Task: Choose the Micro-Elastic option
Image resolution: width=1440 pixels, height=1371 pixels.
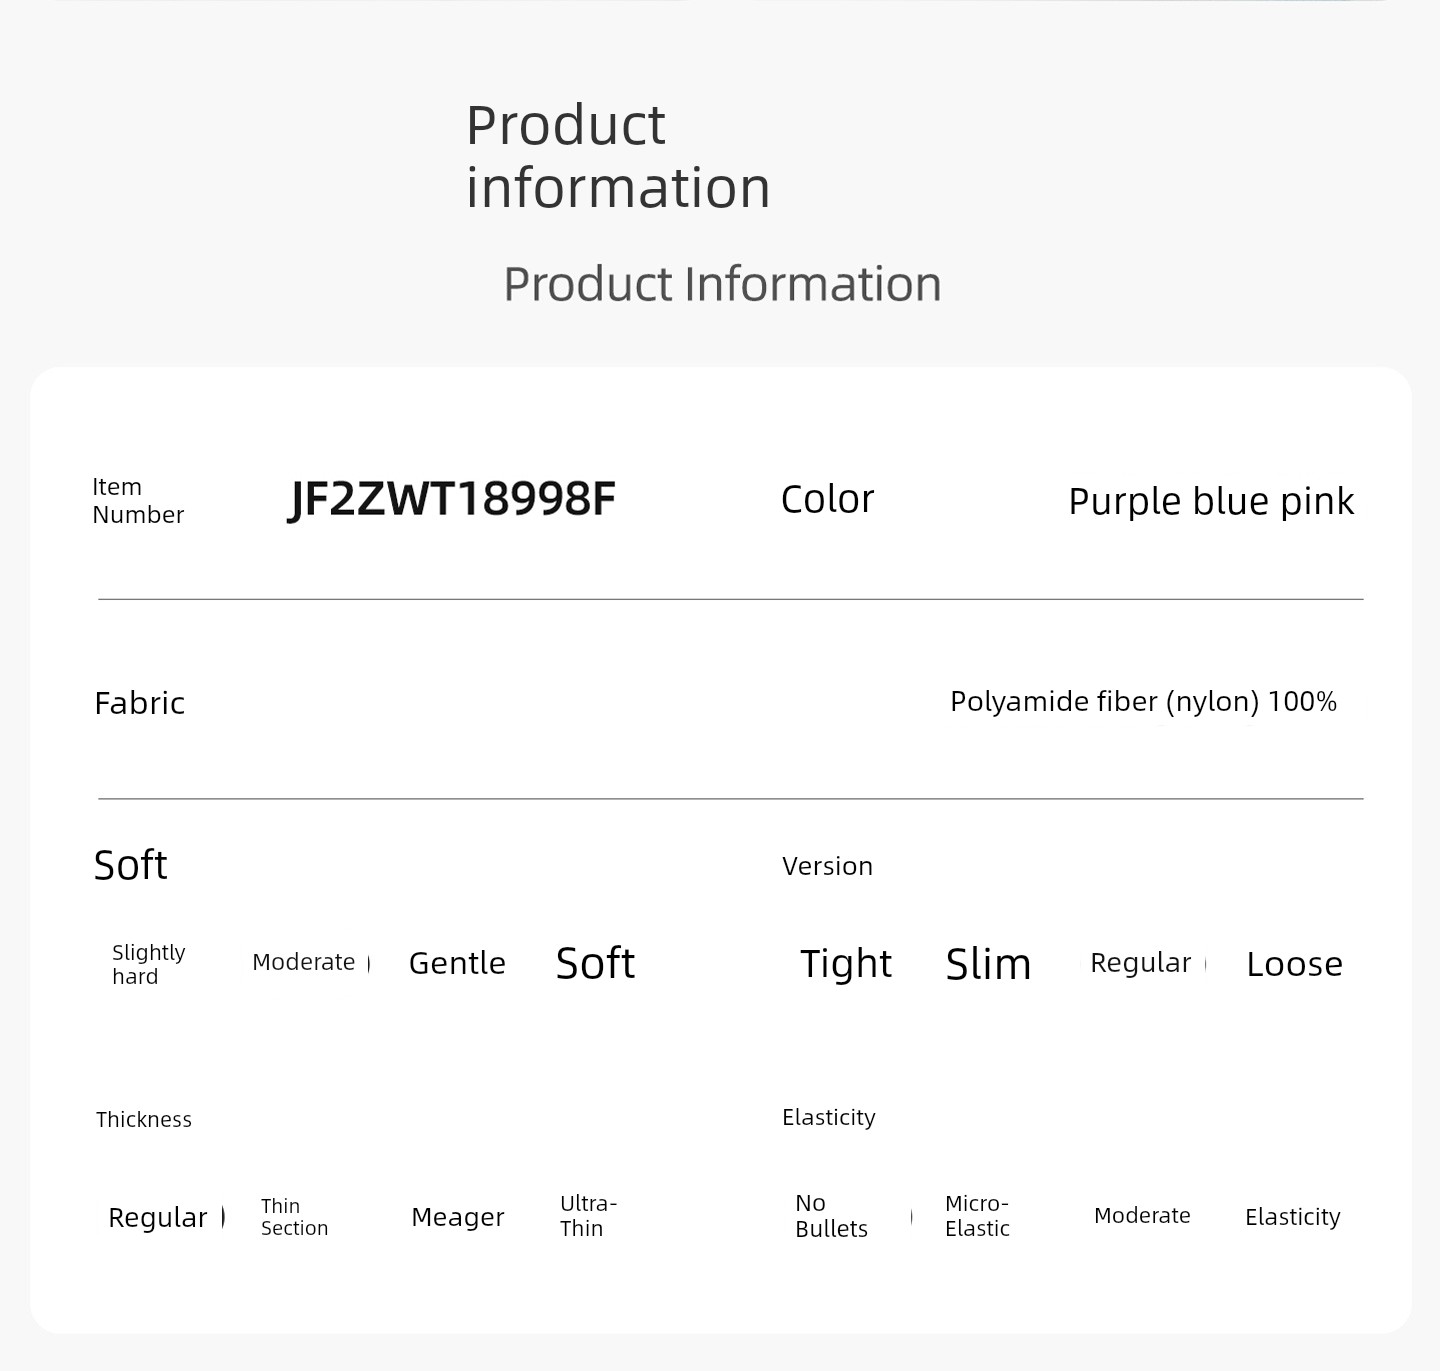Action: click(977, 1216)
